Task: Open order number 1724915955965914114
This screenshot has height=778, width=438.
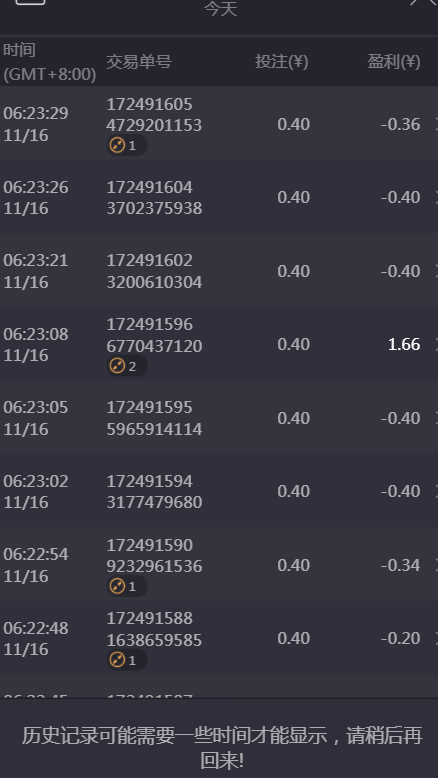Action: pos(154,418)
